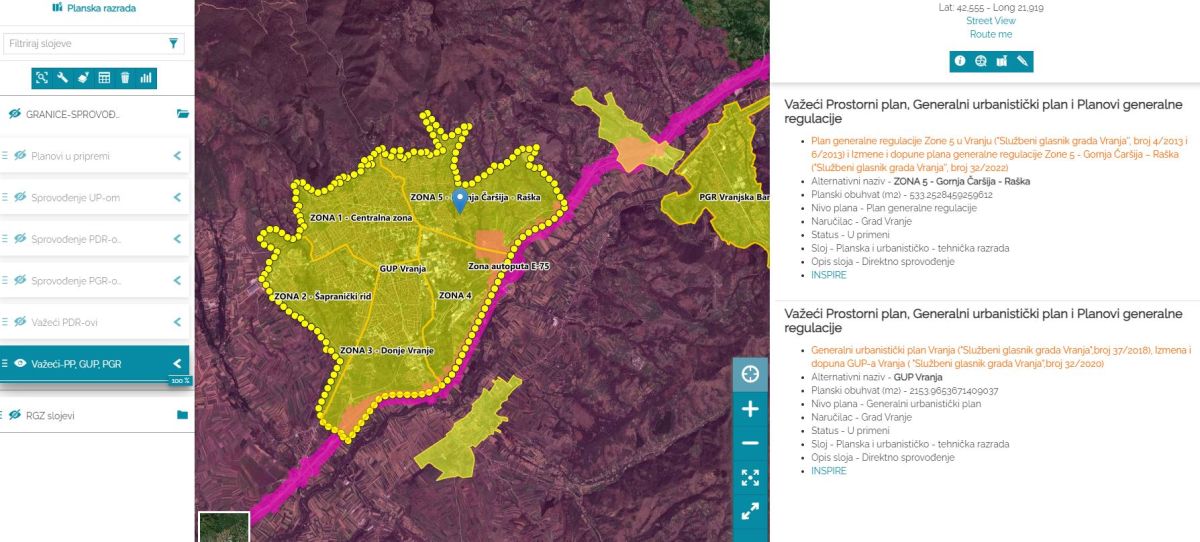Open Street View link
The image size is (1200, 542).
point(990,21)
